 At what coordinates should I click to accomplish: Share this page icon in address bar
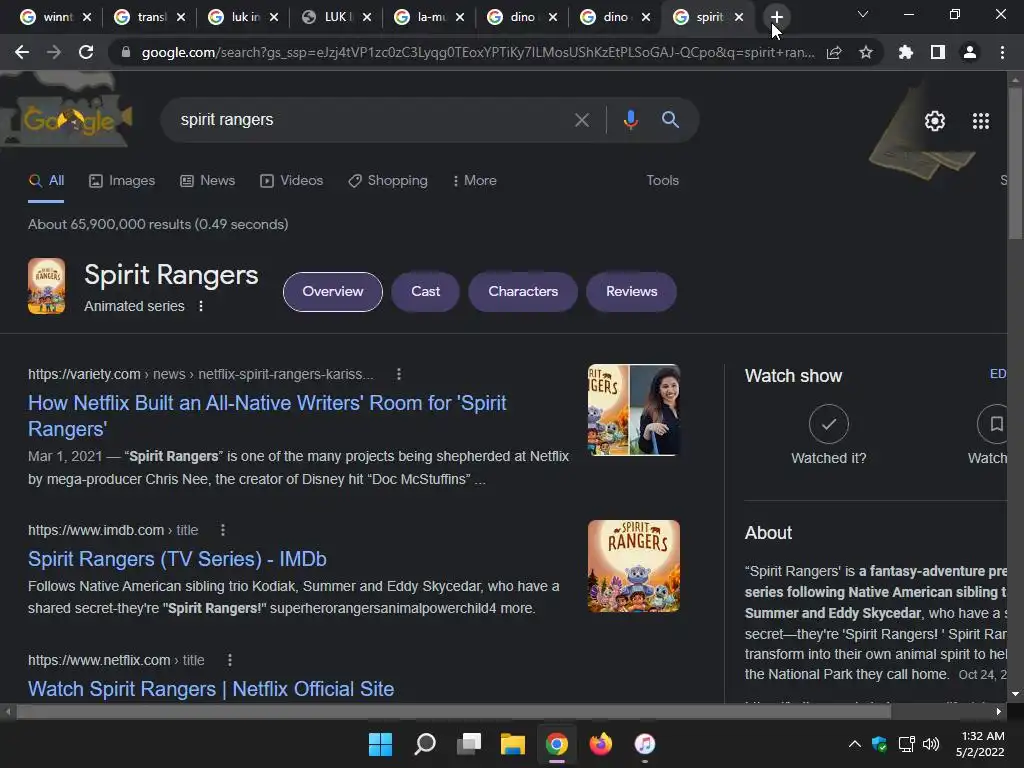point(834,52)
